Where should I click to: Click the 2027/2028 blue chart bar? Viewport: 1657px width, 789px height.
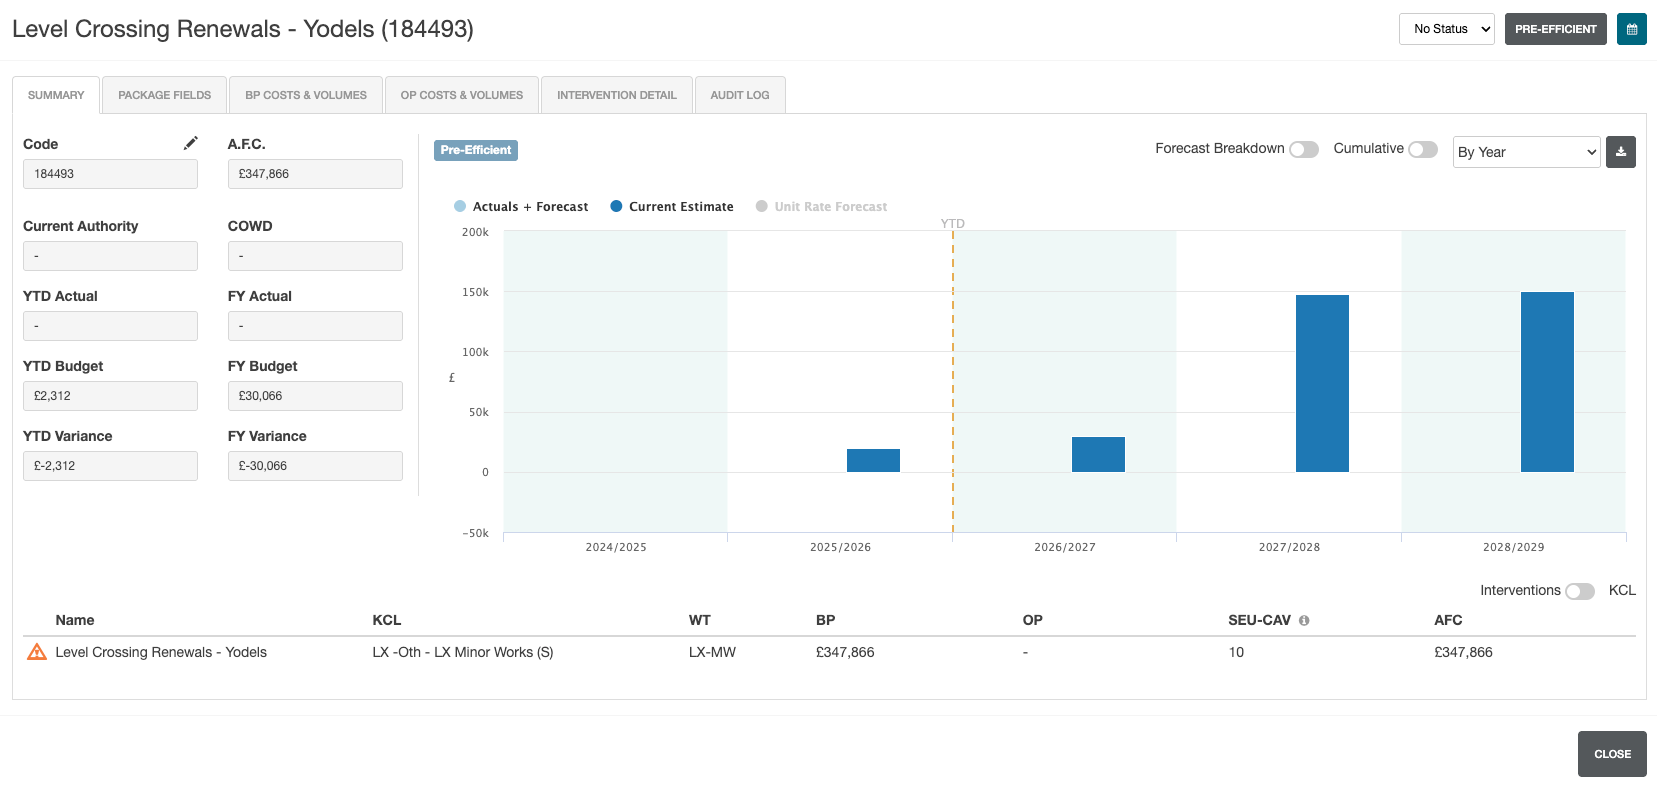tap(1322, 383)
